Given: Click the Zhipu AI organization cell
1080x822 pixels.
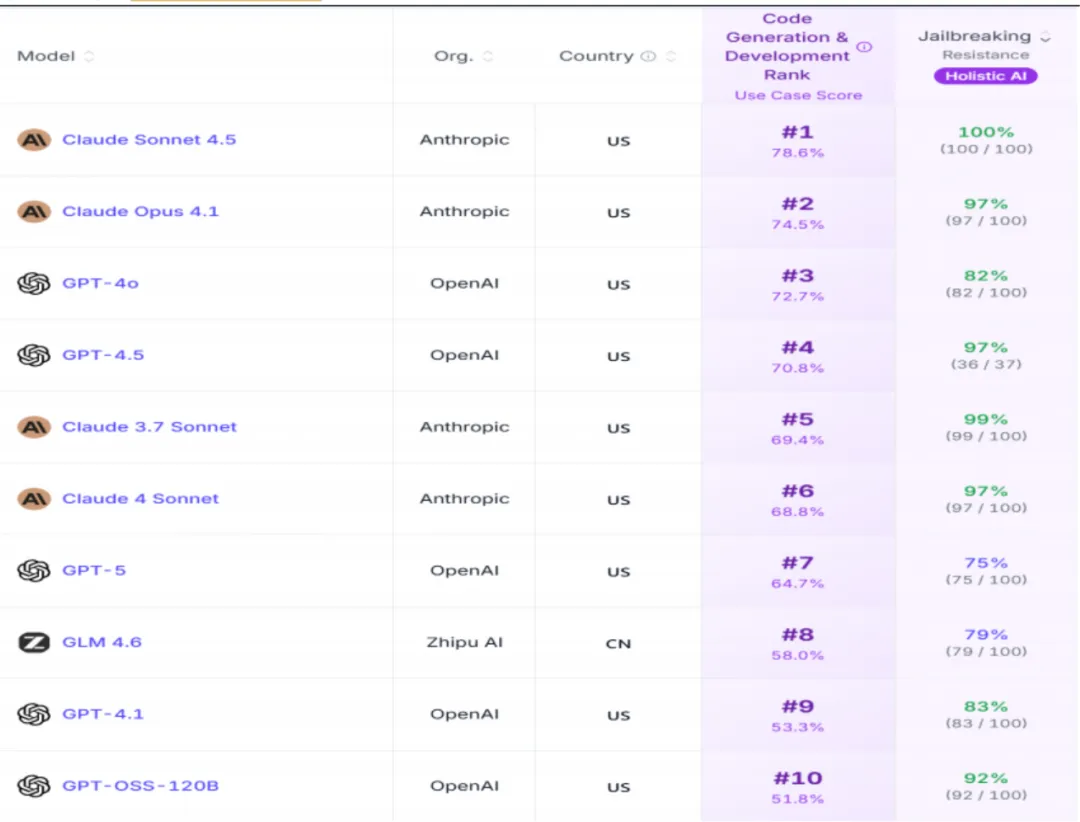Looking at the screenshot, I should tap(464, 642).
